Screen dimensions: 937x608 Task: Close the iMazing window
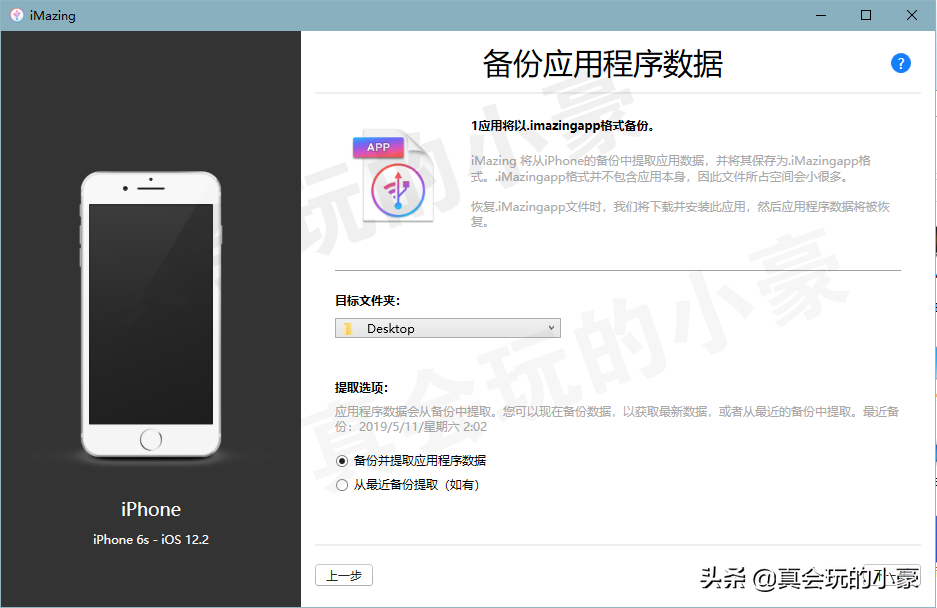pos(912,16)
